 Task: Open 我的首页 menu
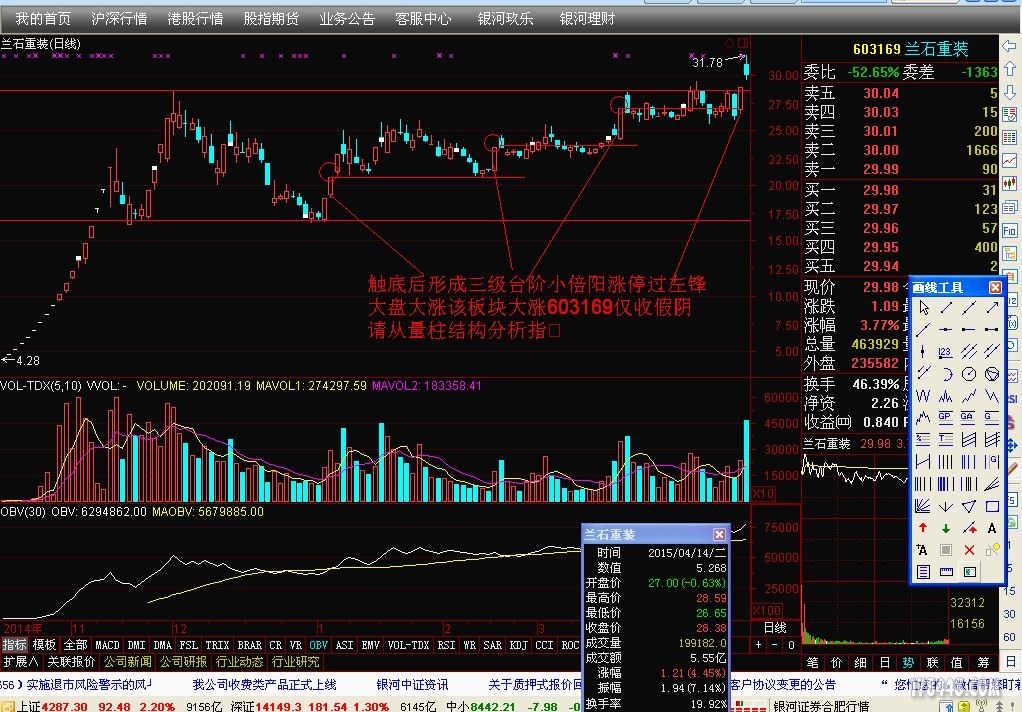(43, 19)
